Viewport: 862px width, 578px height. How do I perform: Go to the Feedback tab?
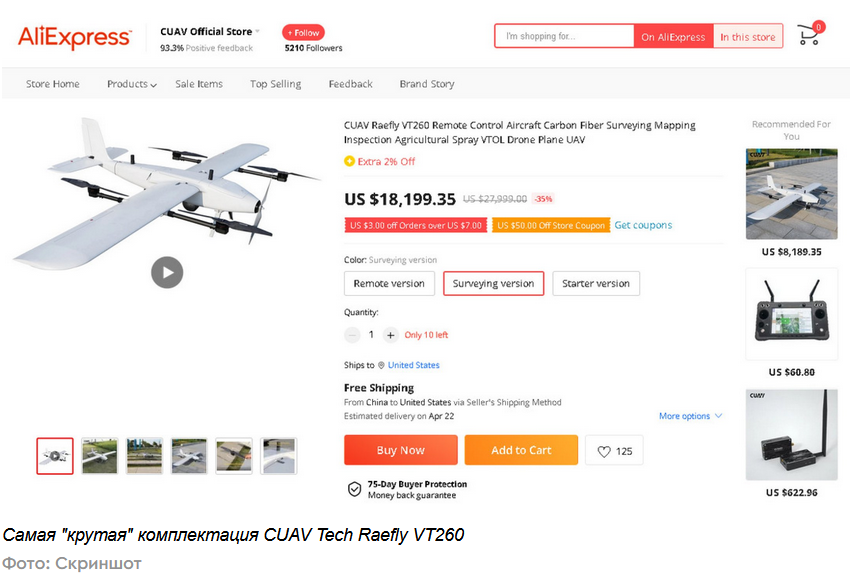[x=351, y=84]
